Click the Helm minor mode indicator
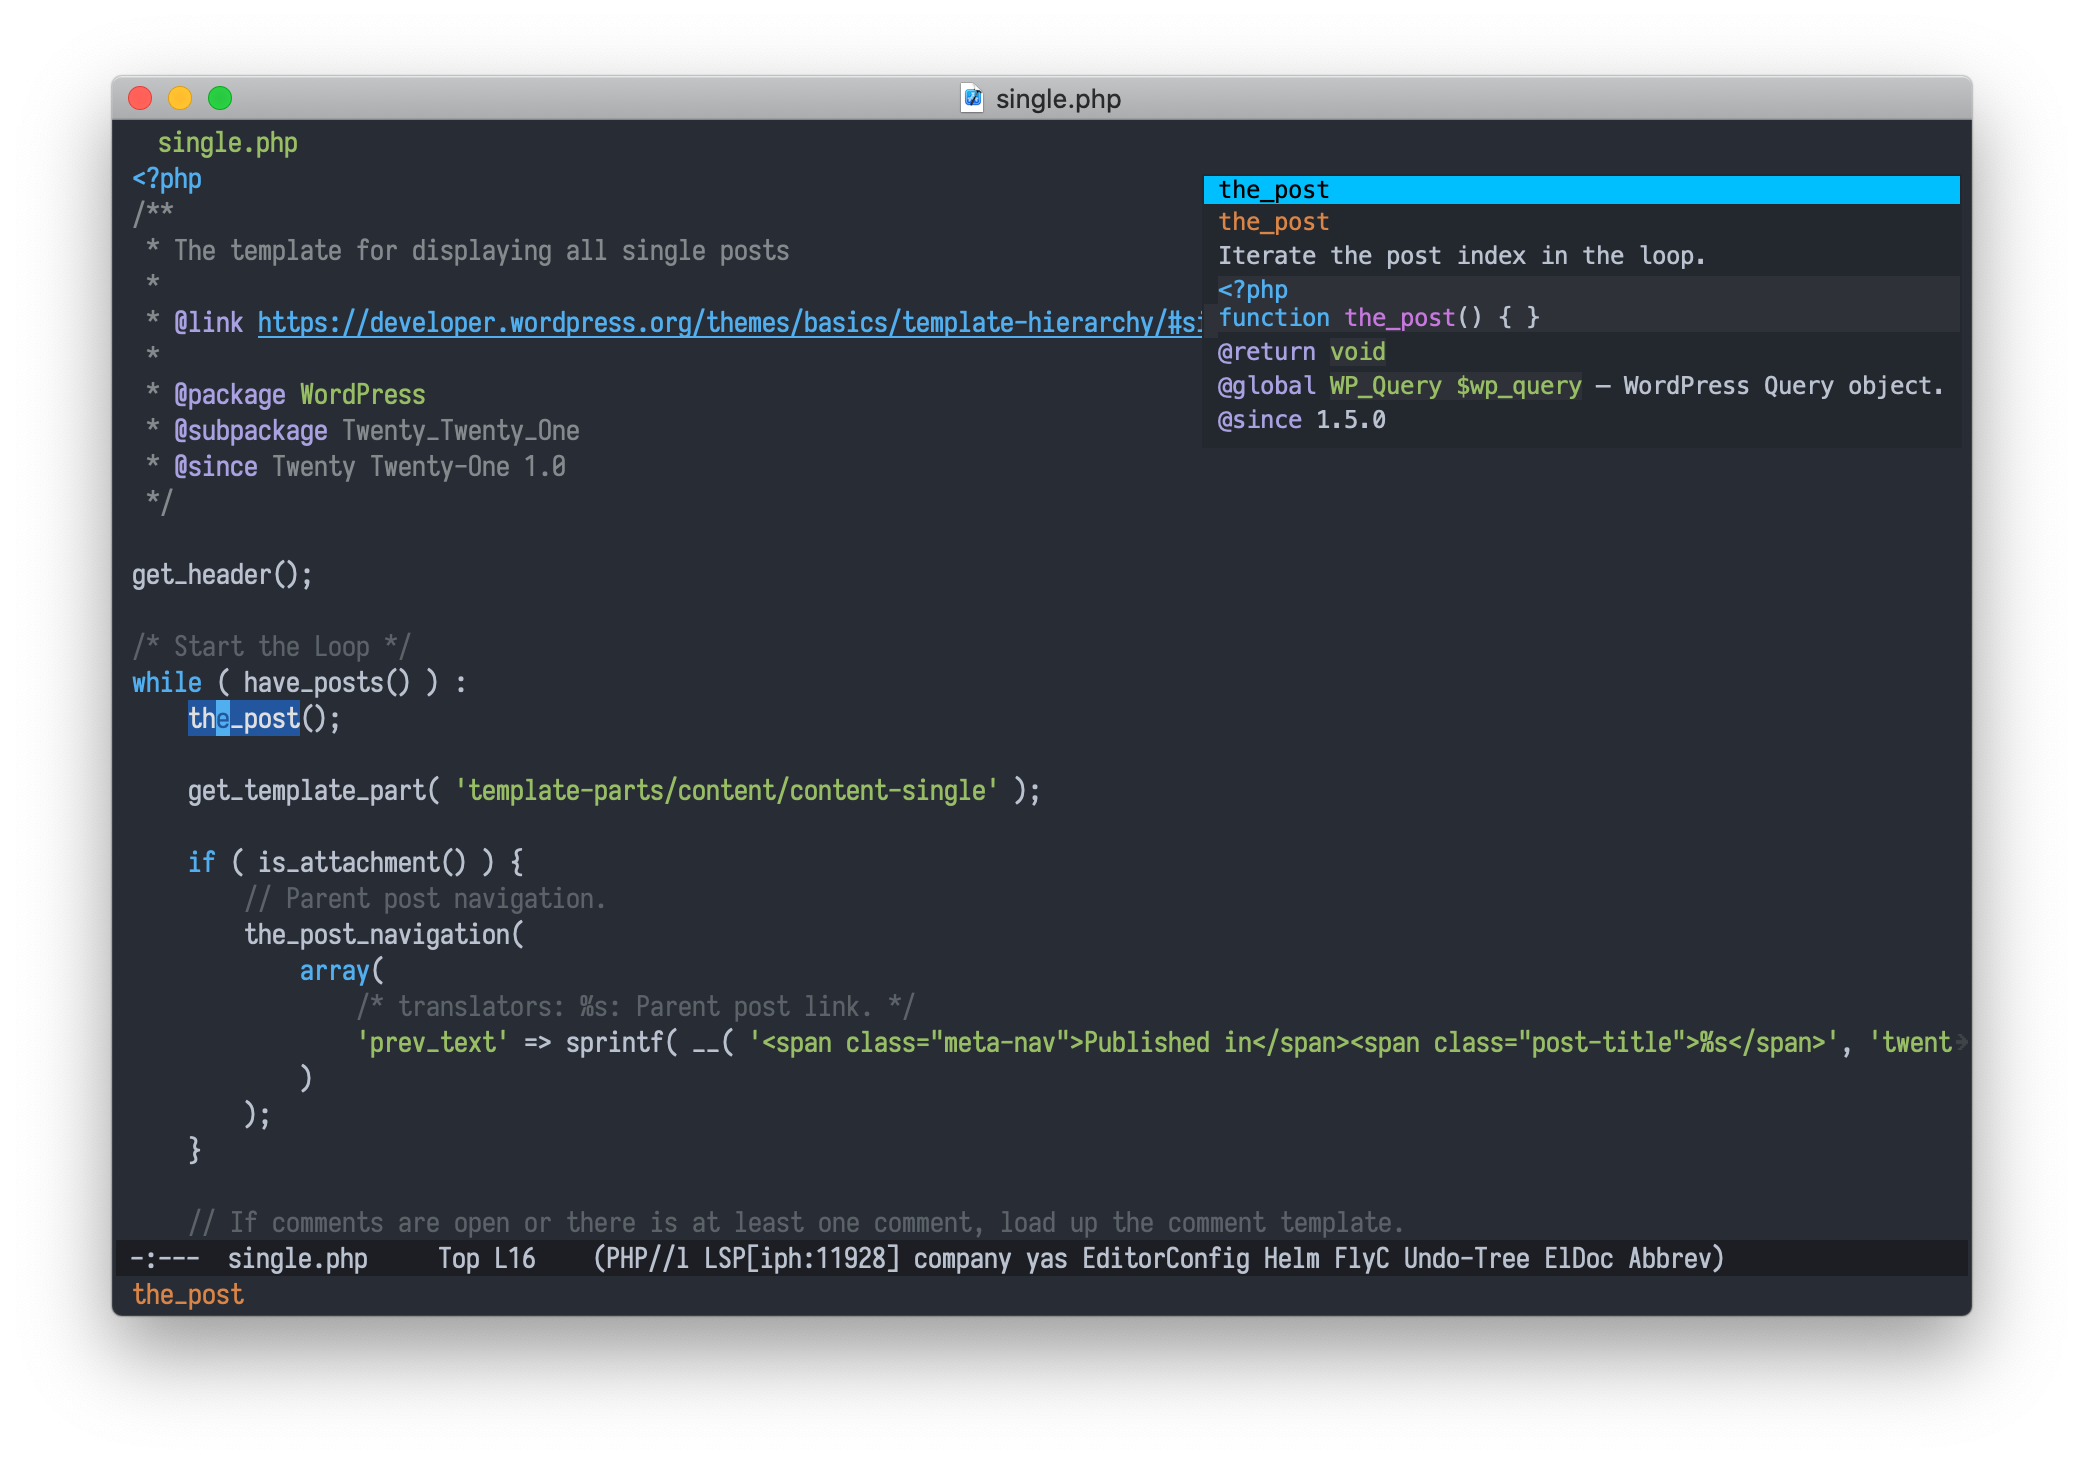2084x1464 pixels. [1291, 1258]
